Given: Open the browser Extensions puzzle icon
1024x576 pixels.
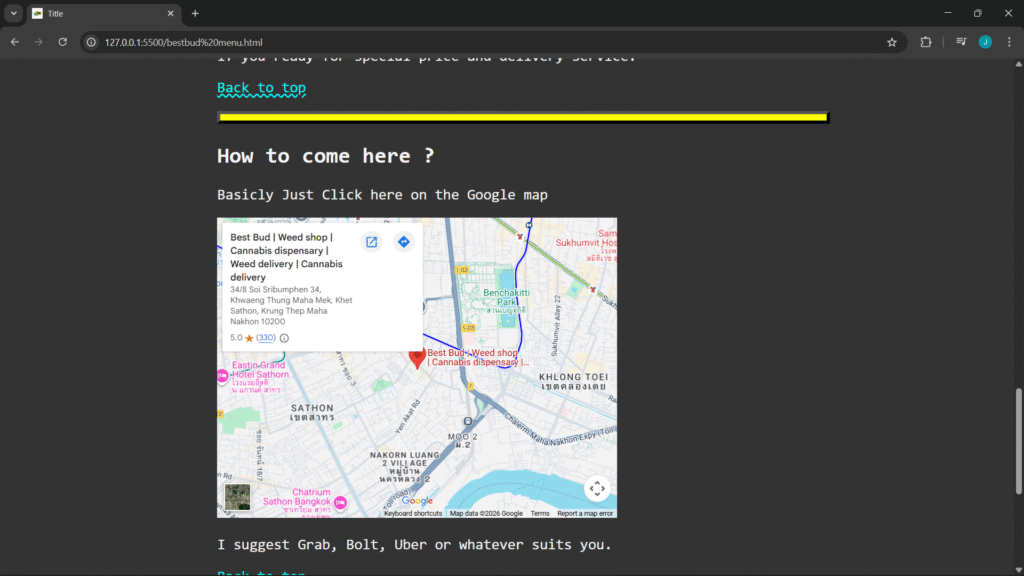Looking at the screenshot, I should pos(925,42).
